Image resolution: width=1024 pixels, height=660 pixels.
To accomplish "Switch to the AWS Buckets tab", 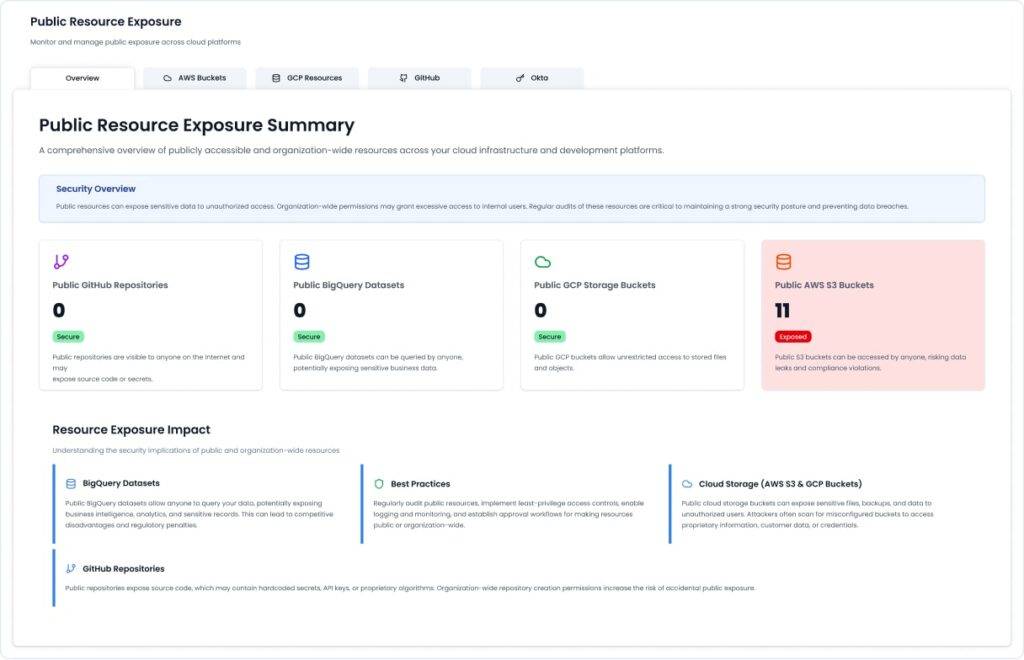I will point(195,78).
